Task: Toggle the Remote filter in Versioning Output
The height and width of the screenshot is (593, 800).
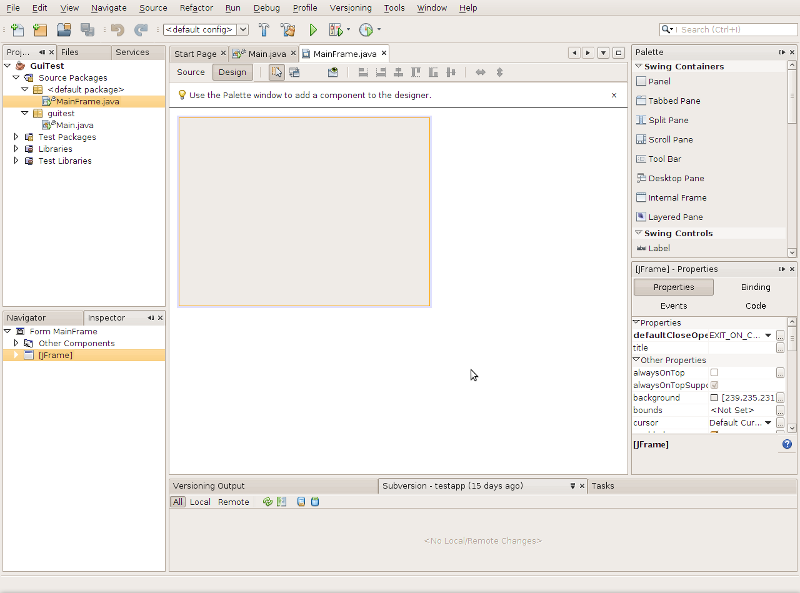Action: [234, 502]
